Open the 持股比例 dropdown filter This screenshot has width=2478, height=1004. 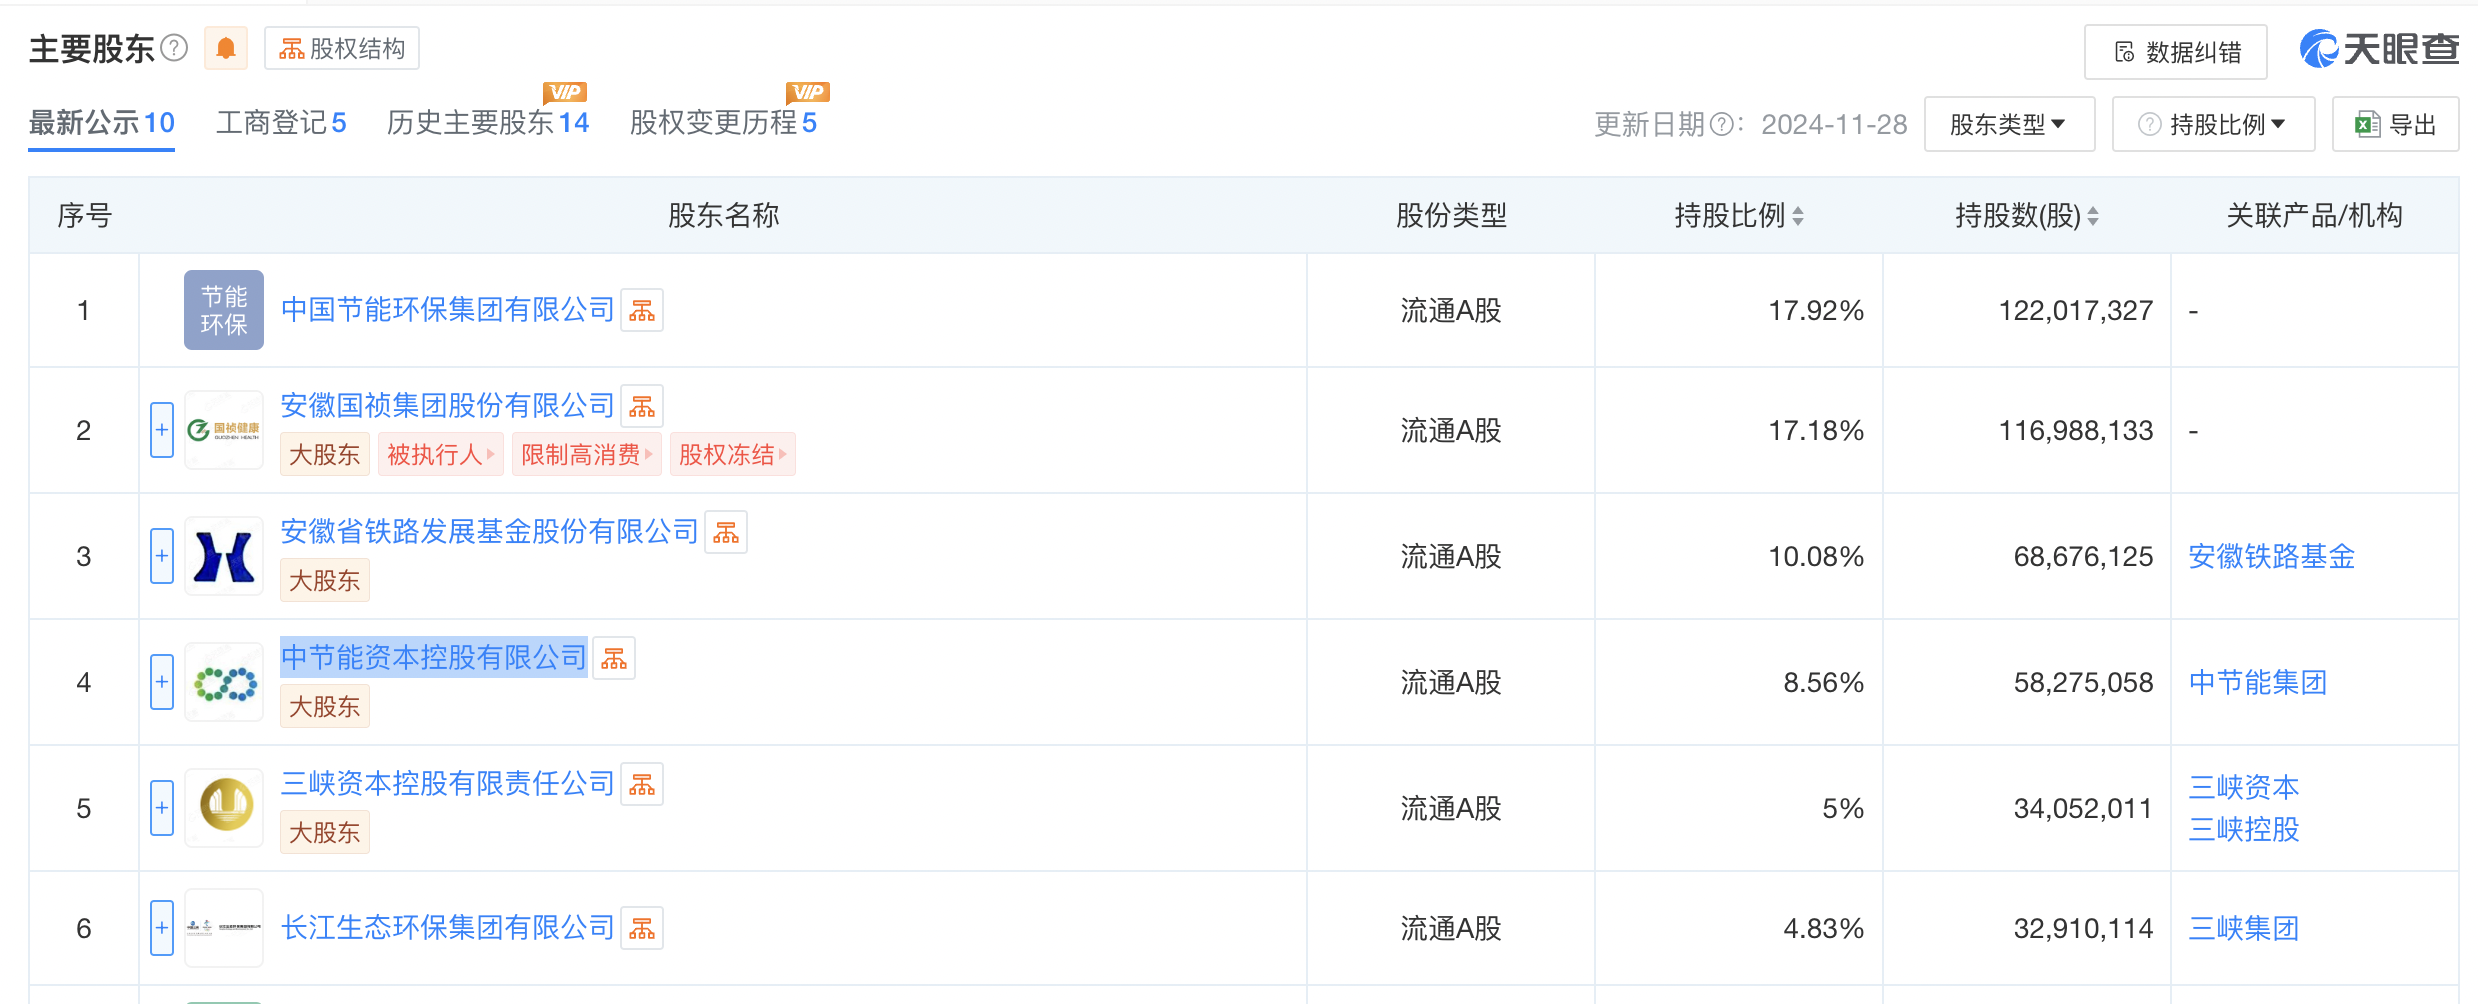click(2212, 125)
